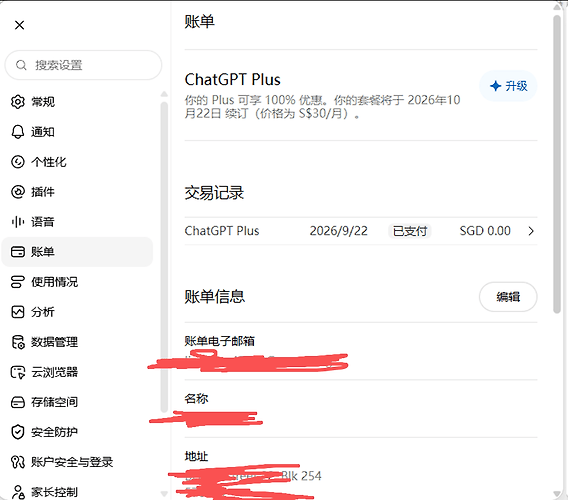
Task: Click the 名称 label
Action: [196, 399]
